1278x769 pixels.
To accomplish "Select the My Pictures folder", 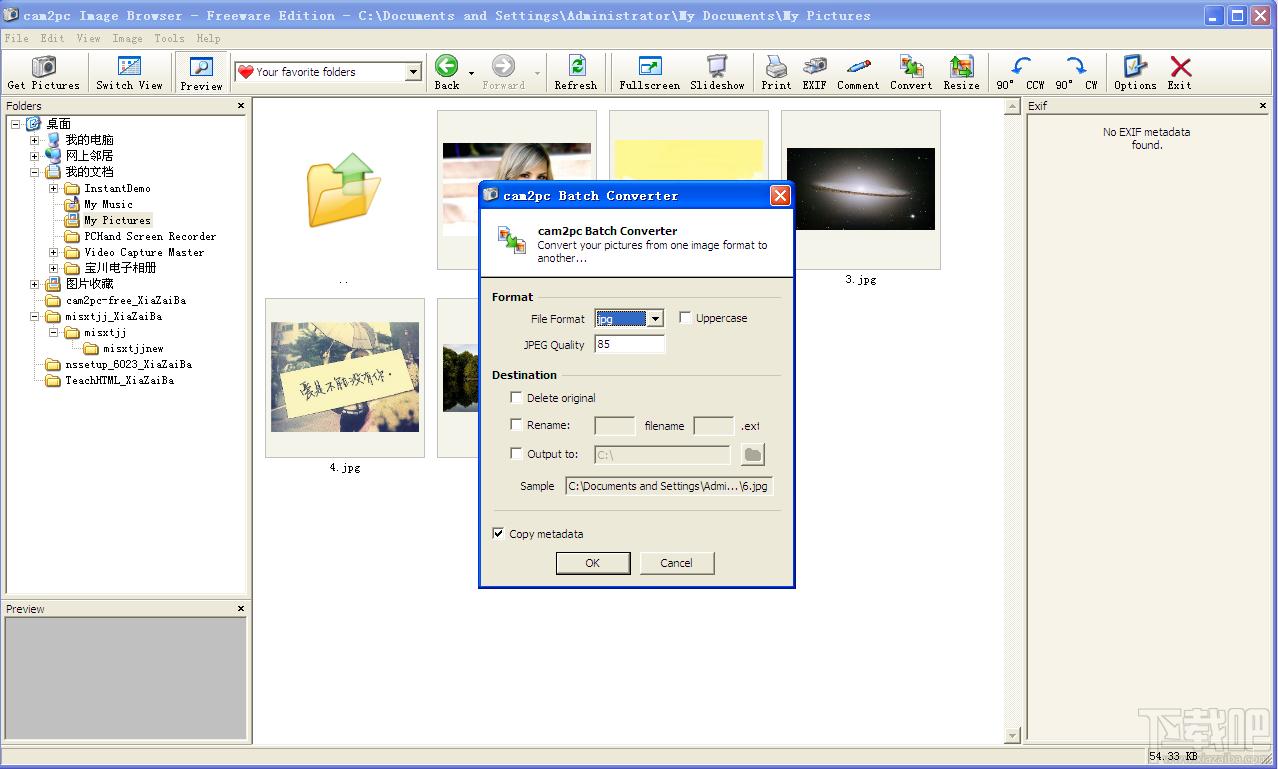I will [117, 220].
